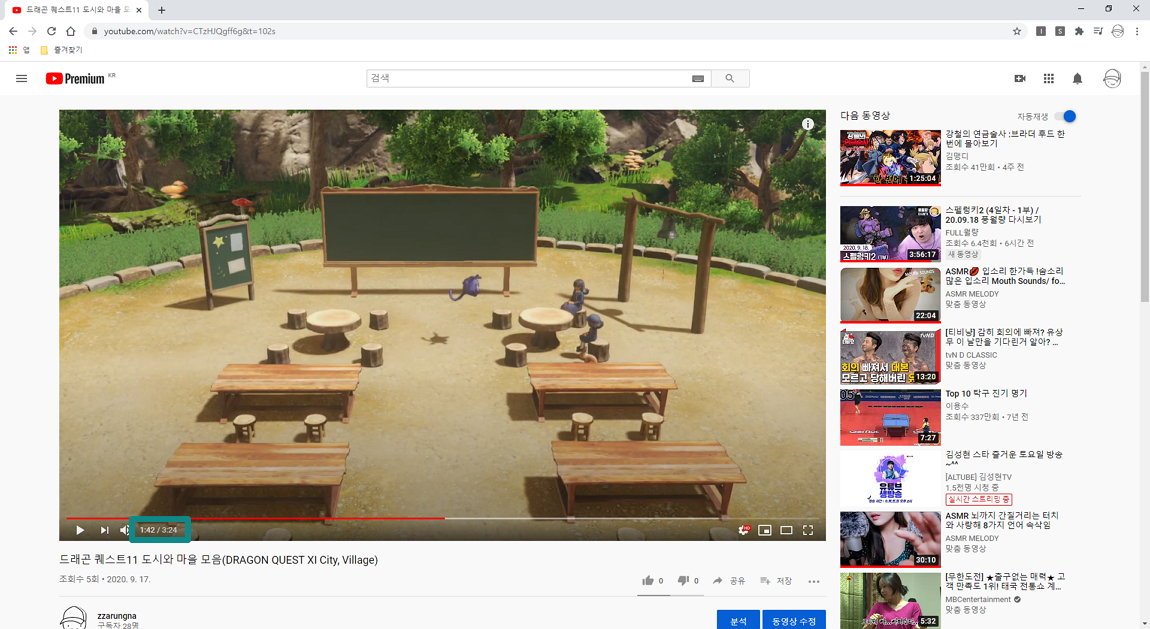
Task: Toggle the 자동재생 autoplay switch
Action: point(1066,117)
